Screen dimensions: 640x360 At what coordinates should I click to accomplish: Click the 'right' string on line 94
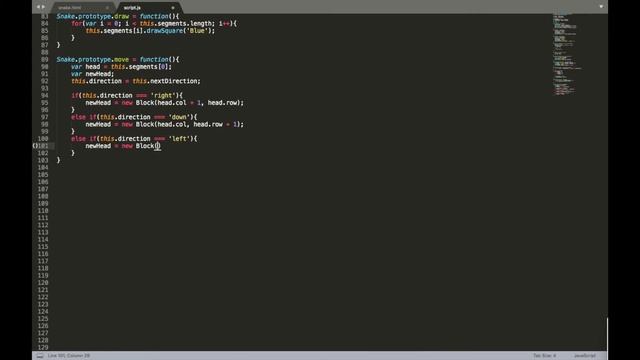[x=163, y=96]
